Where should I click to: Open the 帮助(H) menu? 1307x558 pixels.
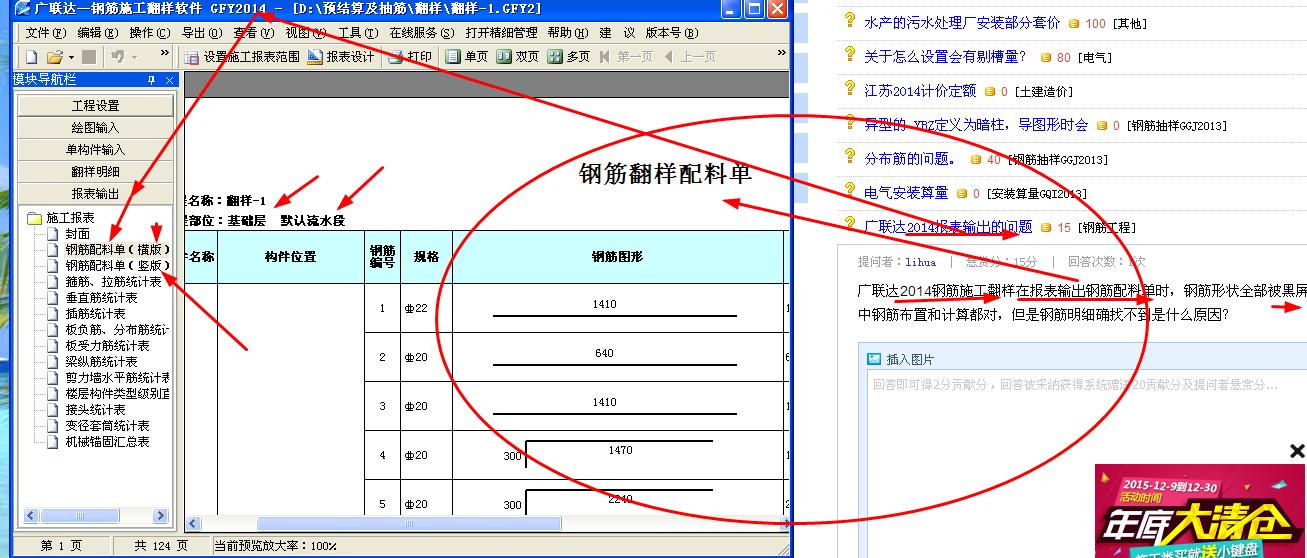(x=568, y=33)
